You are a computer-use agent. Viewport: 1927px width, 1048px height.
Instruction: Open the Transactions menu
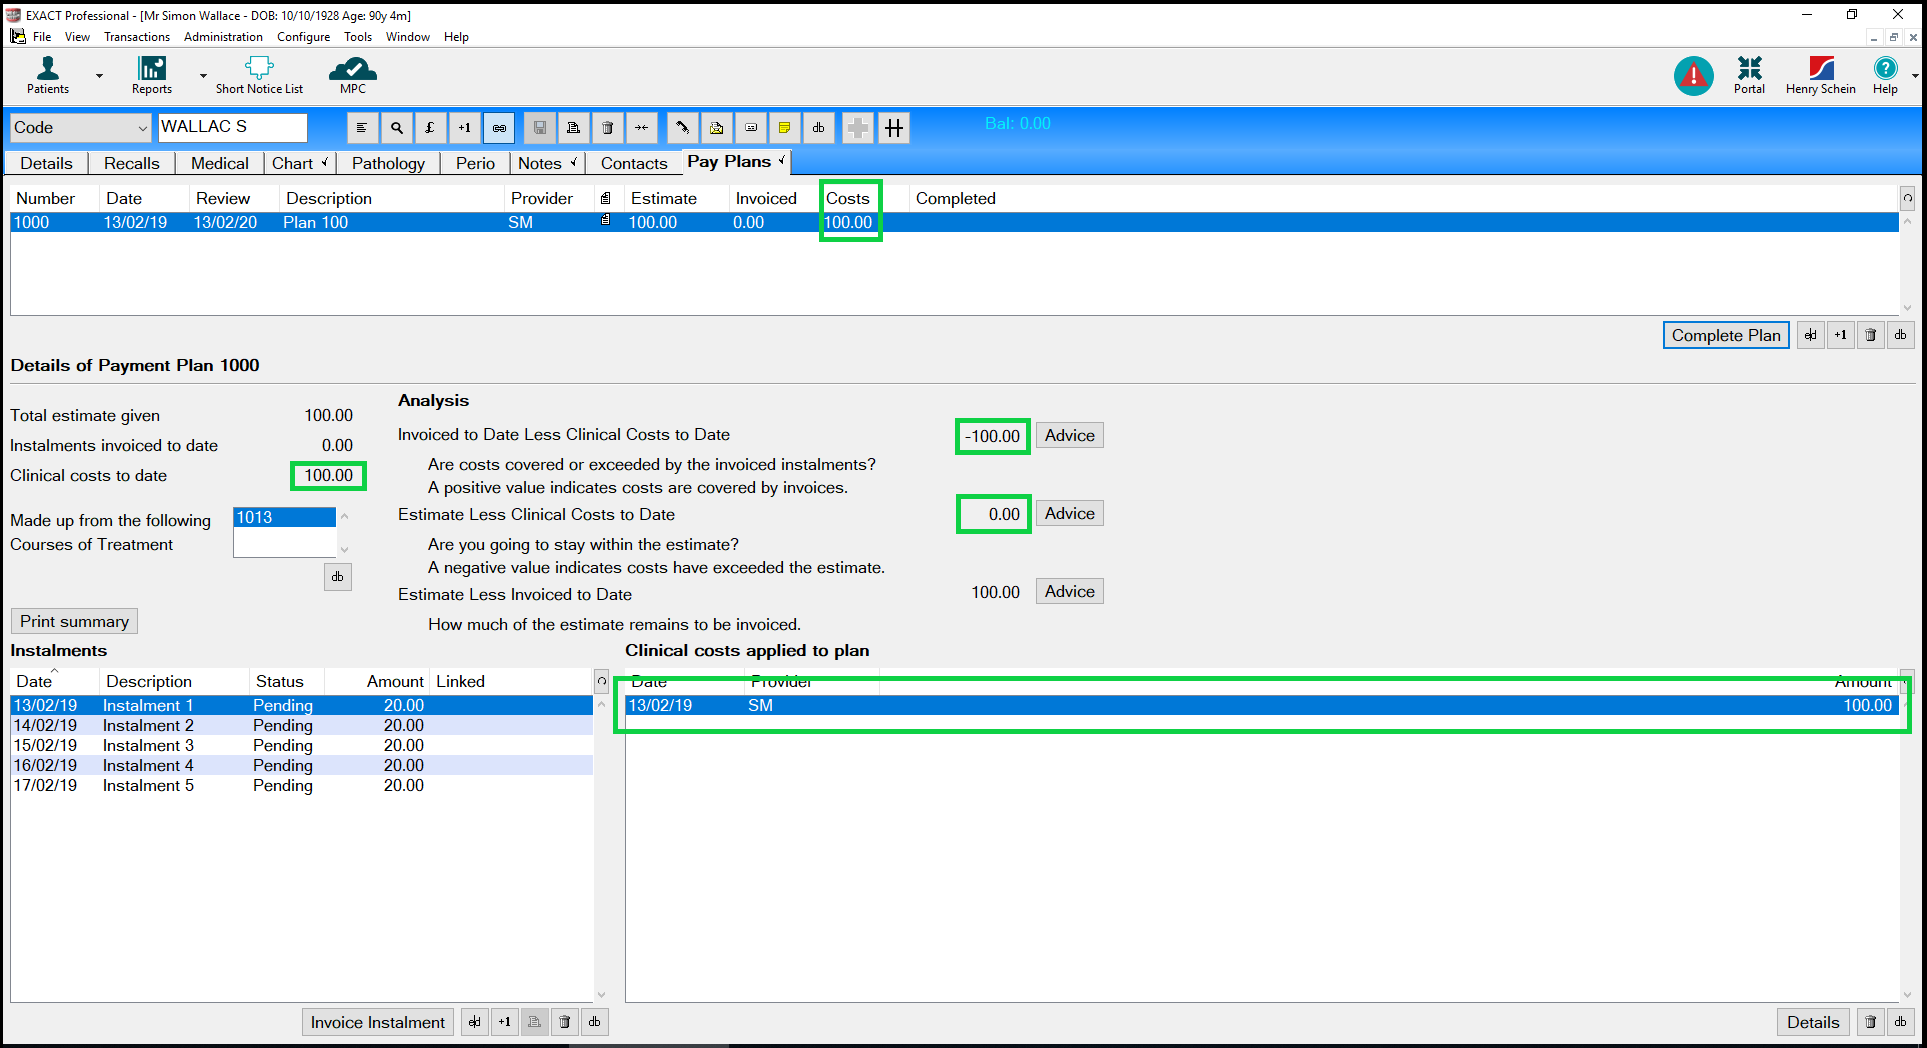coord(137,37)
